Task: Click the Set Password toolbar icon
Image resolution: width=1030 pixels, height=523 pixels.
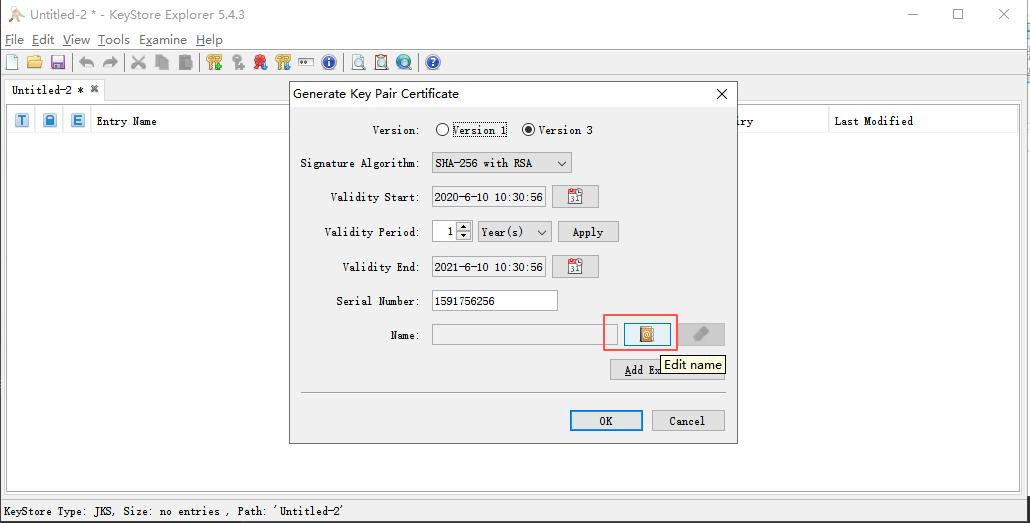Action: [306, 62]
